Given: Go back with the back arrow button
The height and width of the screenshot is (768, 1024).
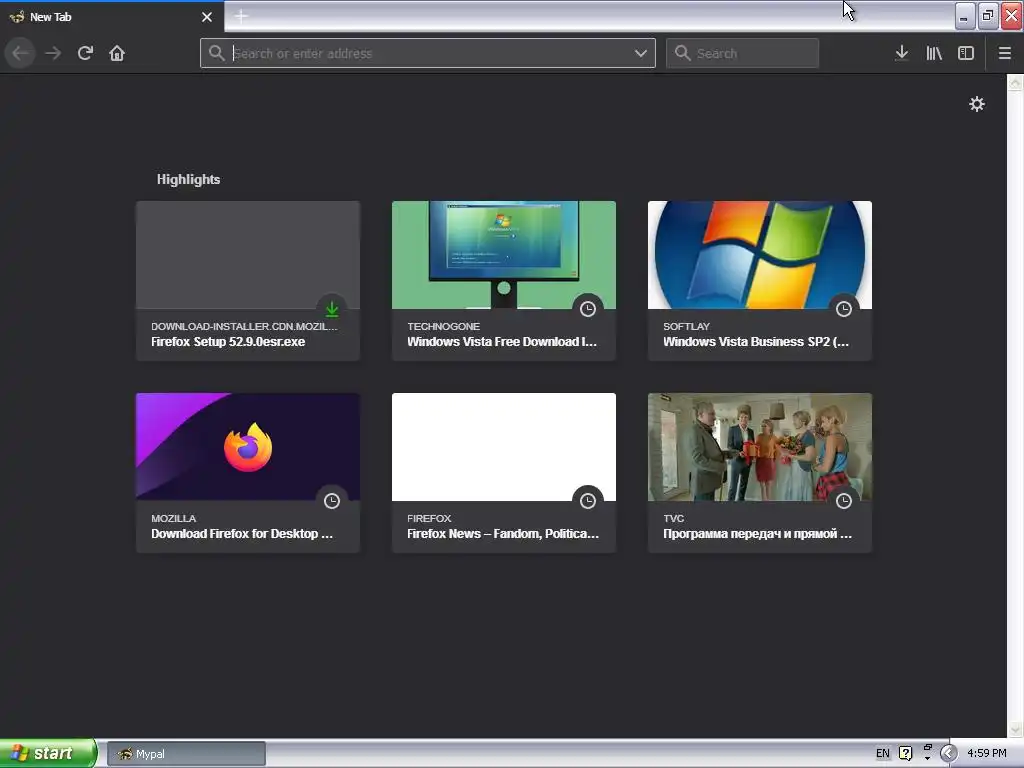Looking at the screenshot, I should pyautogui.click(x=20, y=53).
